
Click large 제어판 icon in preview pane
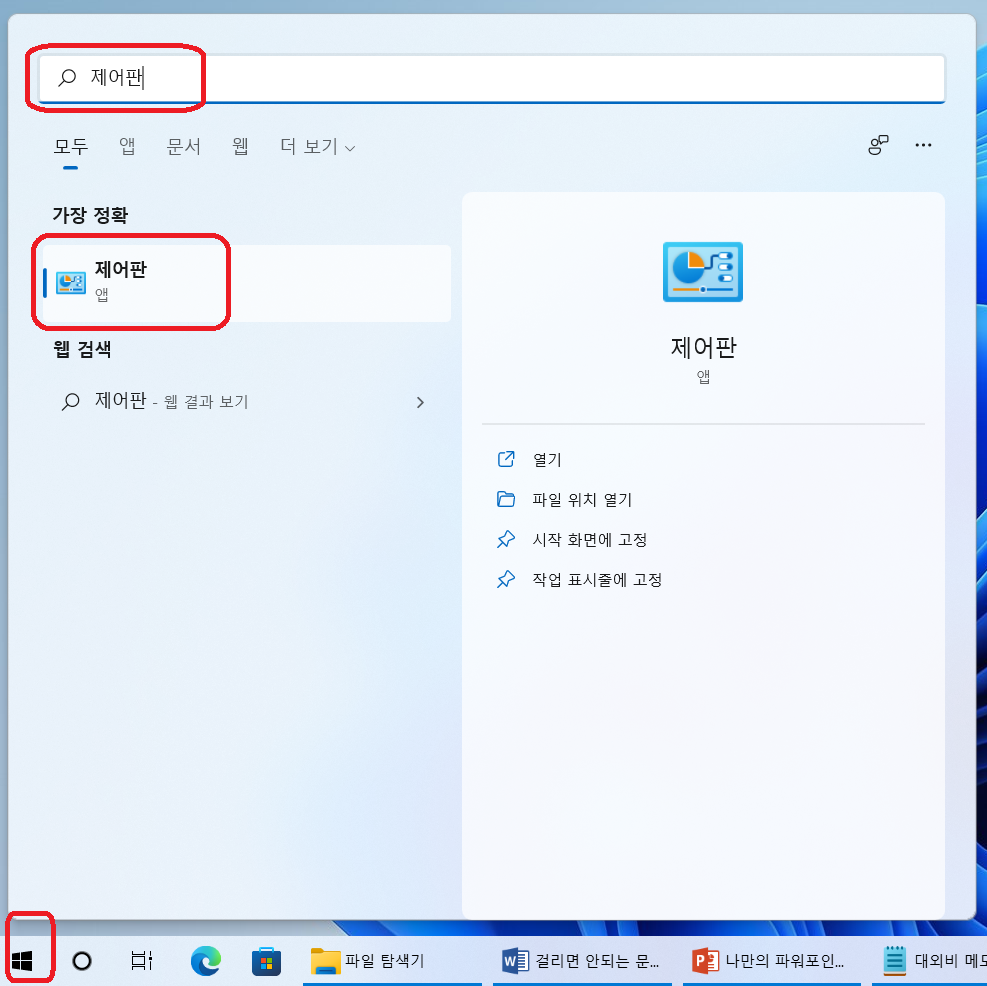(x=702, y=272)
